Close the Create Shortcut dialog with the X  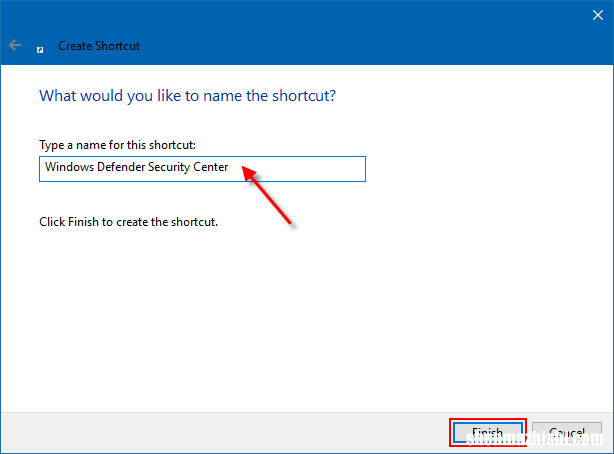(598, 15)
